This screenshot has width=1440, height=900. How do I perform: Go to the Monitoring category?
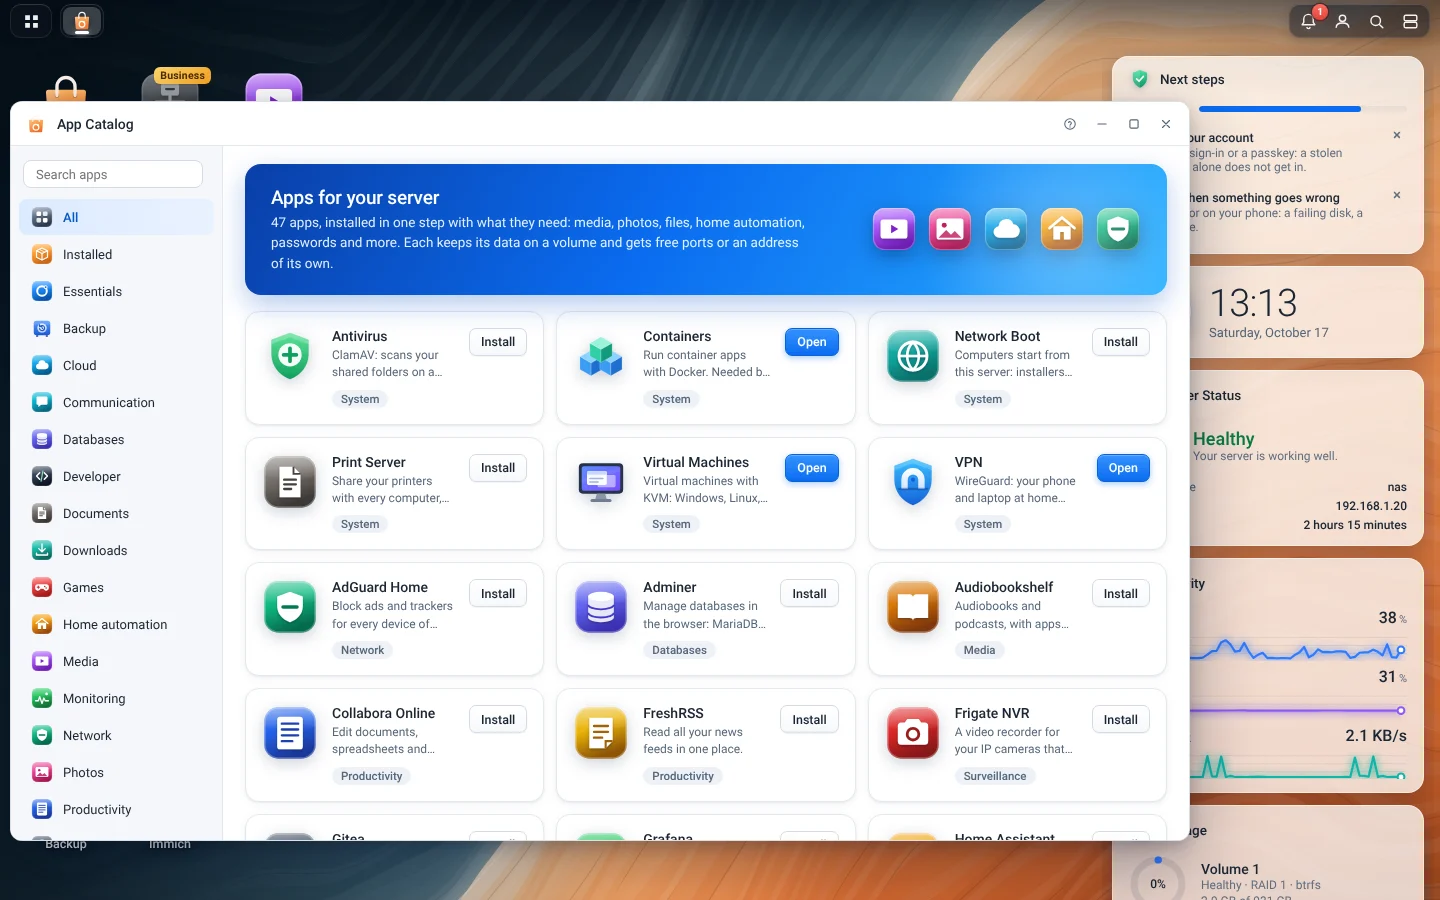coord(116,698)
